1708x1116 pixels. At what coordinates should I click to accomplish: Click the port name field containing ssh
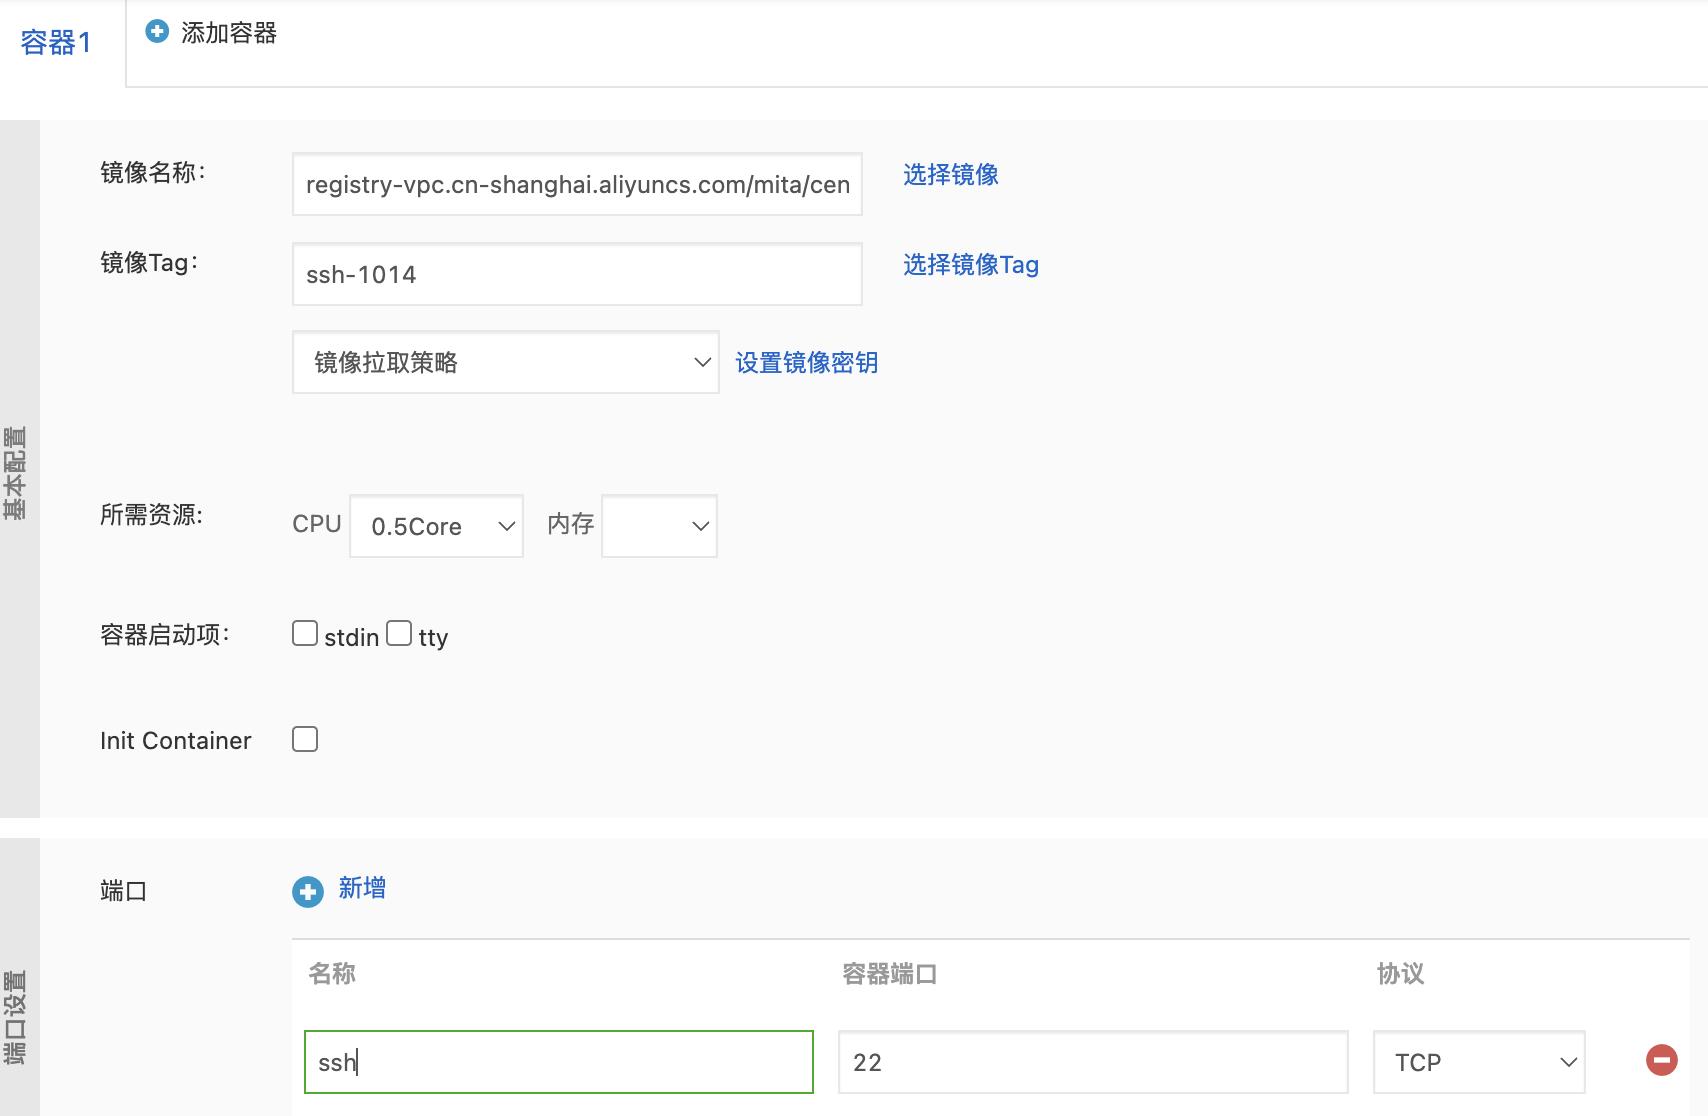tap(559, 1062)
